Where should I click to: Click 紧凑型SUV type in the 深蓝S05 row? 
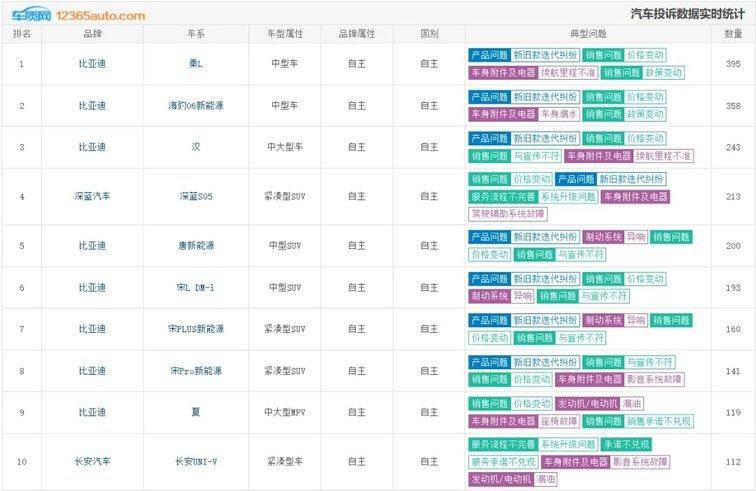285,196
